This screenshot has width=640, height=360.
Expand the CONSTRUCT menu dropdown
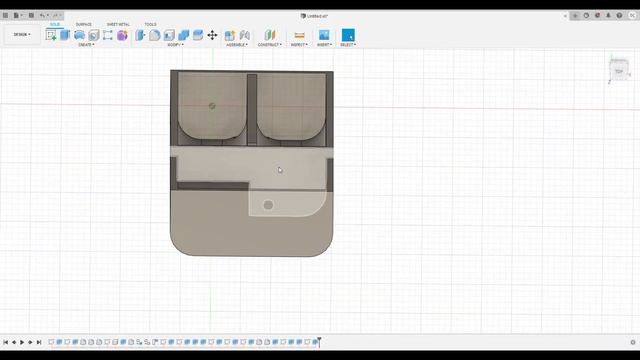pos(269,44)
